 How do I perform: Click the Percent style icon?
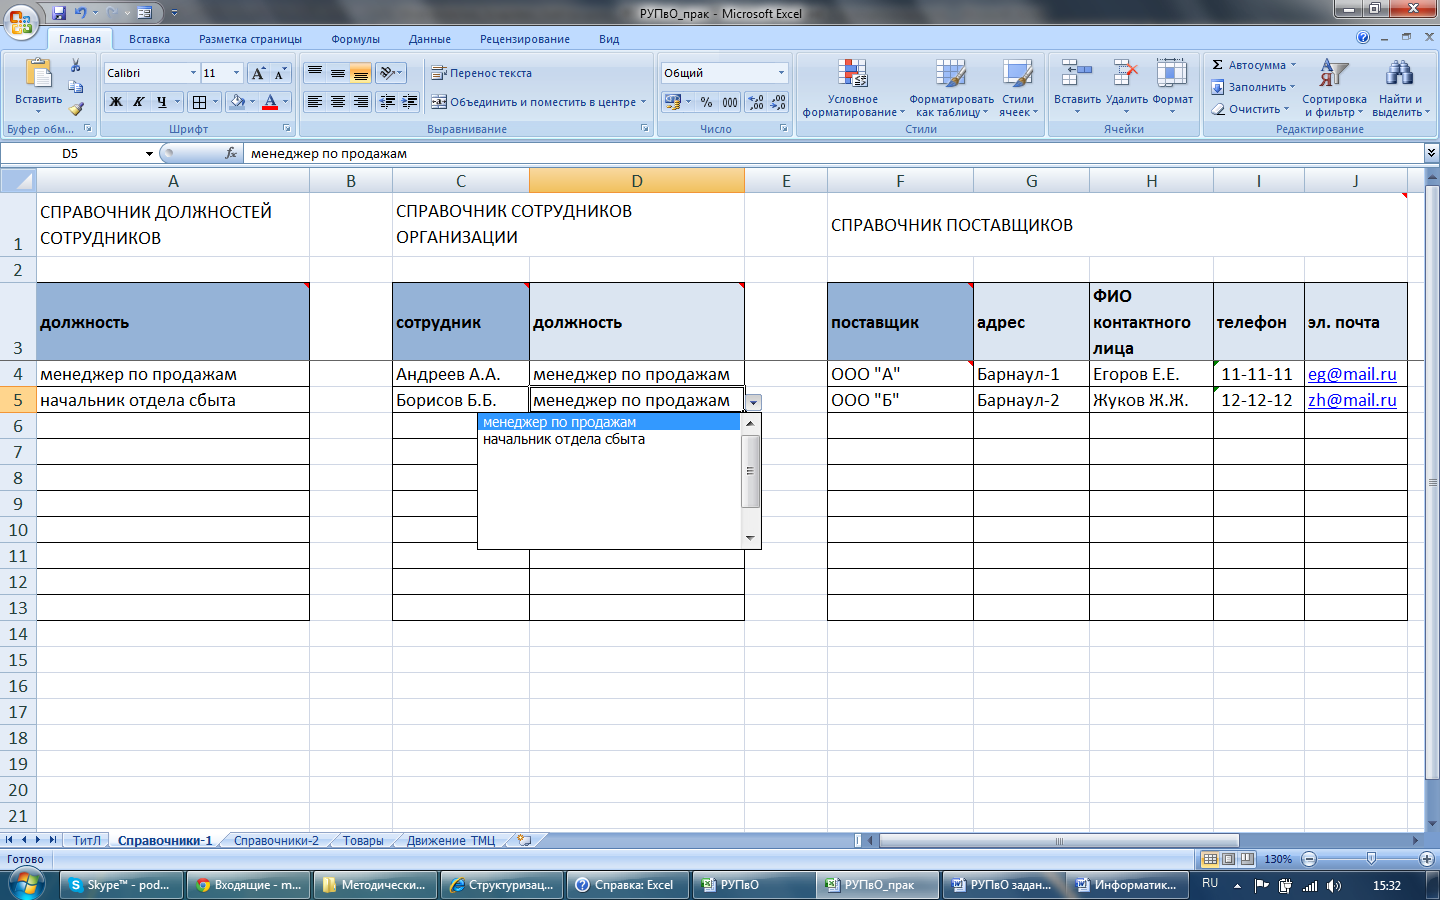[706, 102]
